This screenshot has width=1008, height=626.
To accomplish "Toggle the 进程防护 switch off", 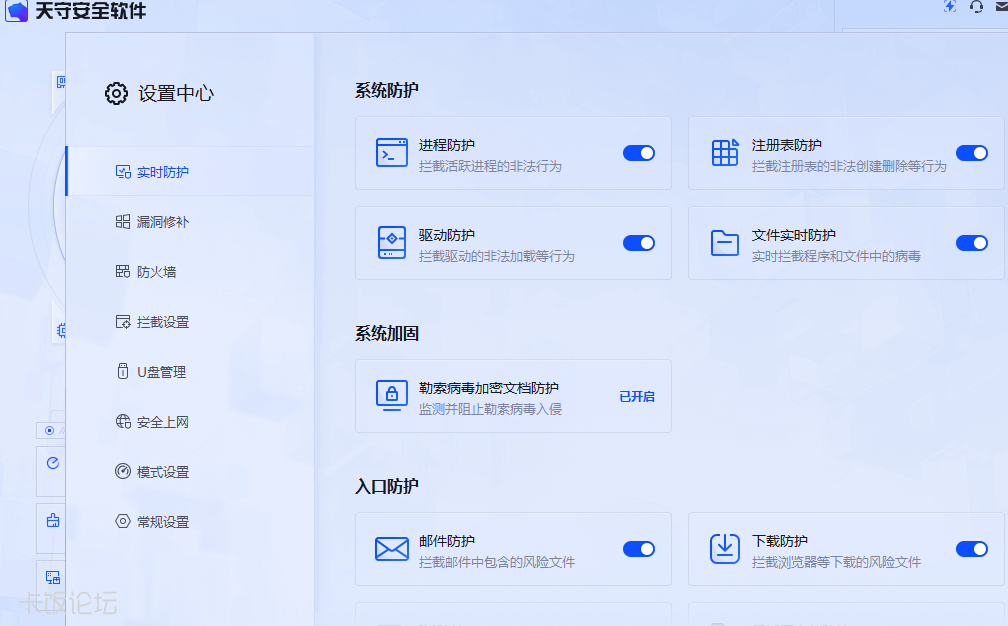I will [x=638, y=153].
